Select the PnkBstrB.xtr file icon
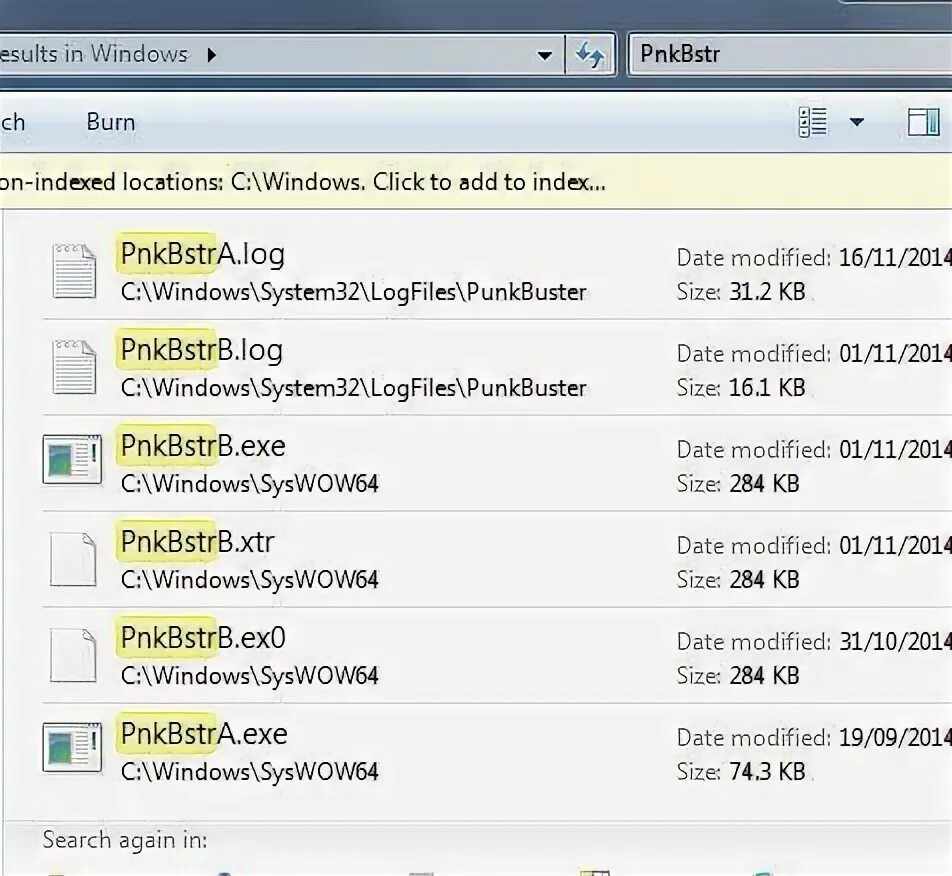The height and width of the screenshot is (876, 952). 73,559
